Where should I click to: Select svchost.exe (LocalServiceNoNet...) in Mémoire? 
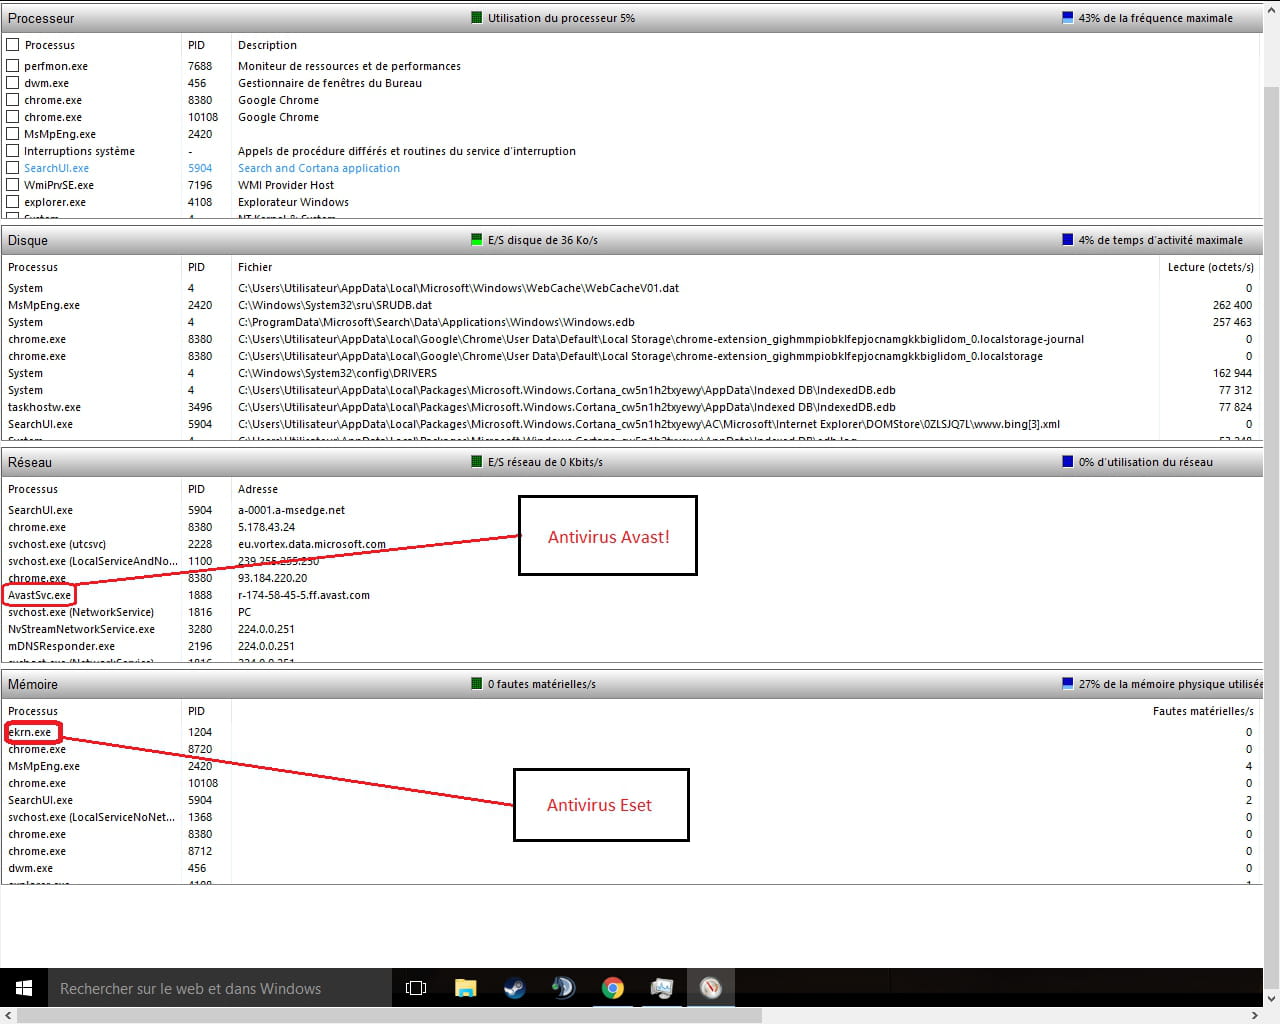point(91,817)
